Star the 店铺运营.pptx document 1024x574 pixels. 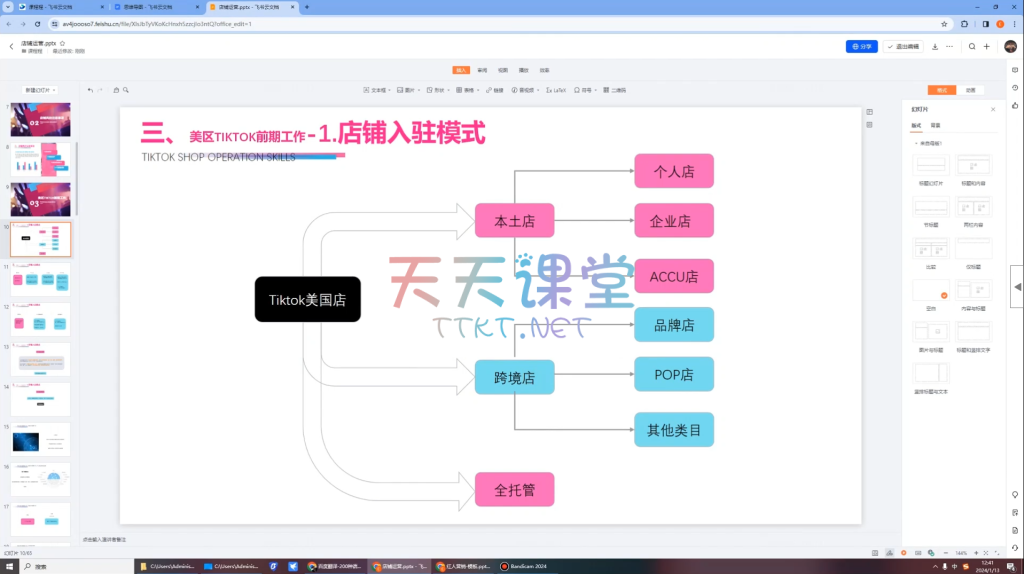[63, 43]
